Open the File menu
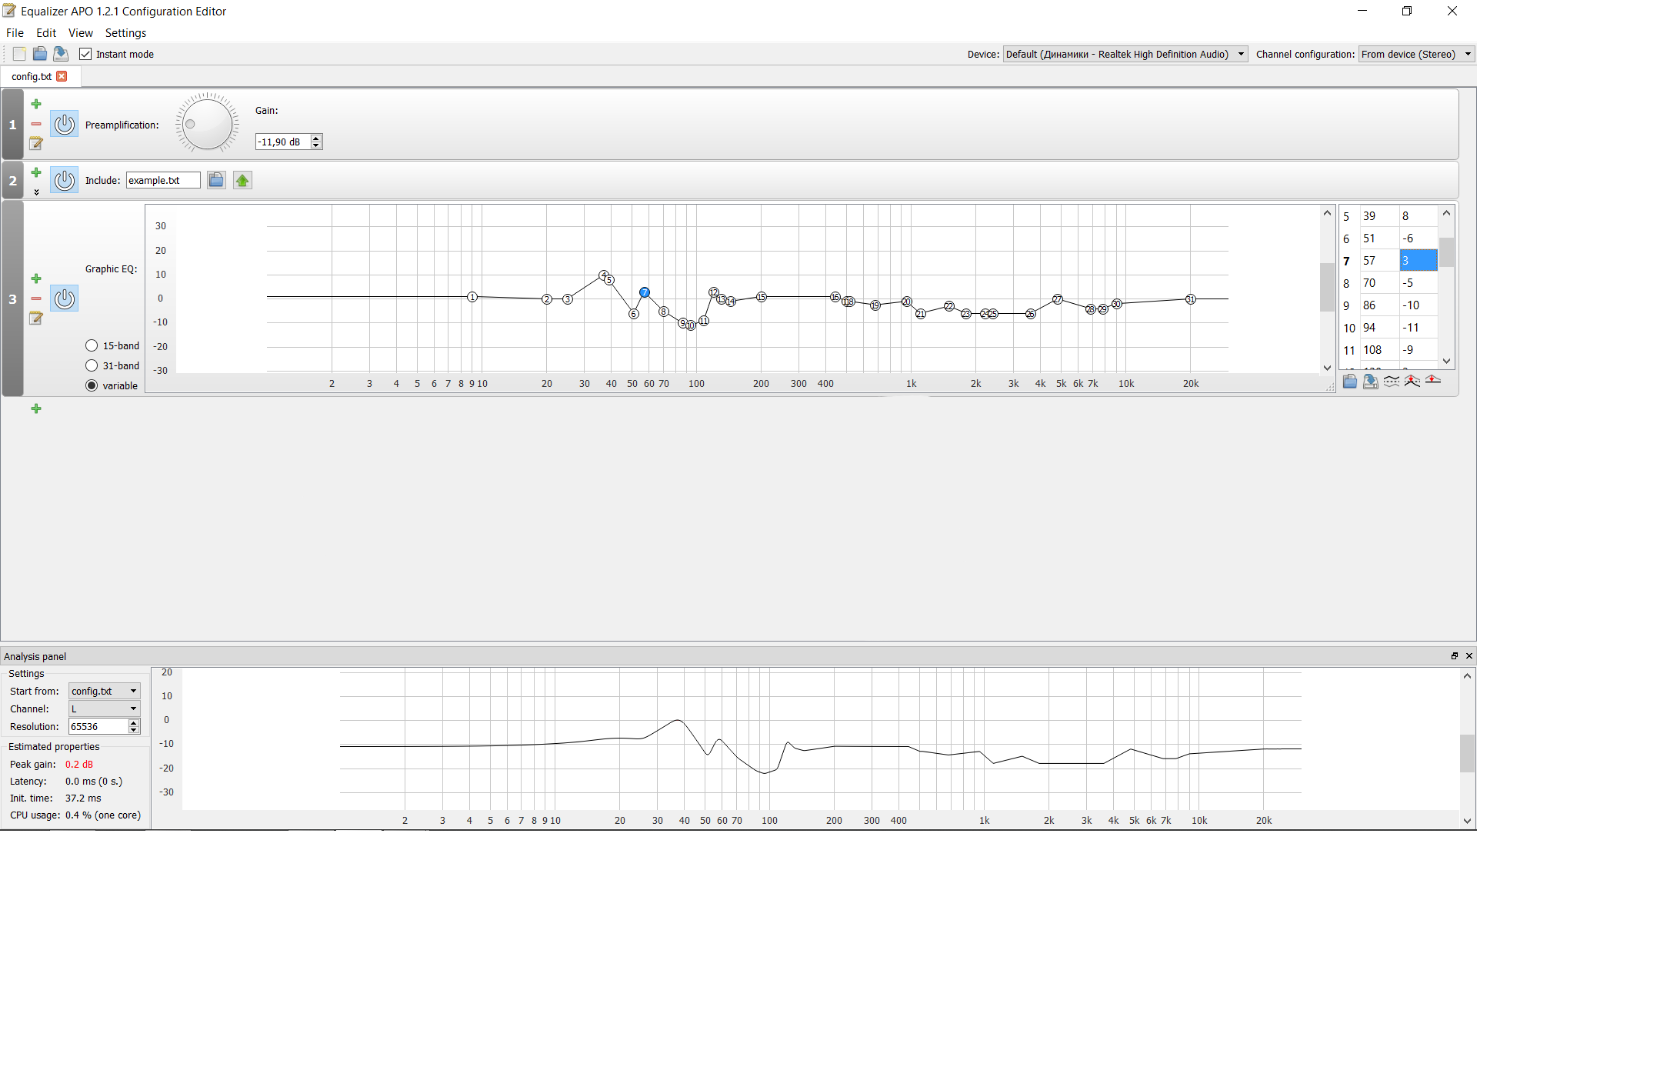 [x=15, y=33]
